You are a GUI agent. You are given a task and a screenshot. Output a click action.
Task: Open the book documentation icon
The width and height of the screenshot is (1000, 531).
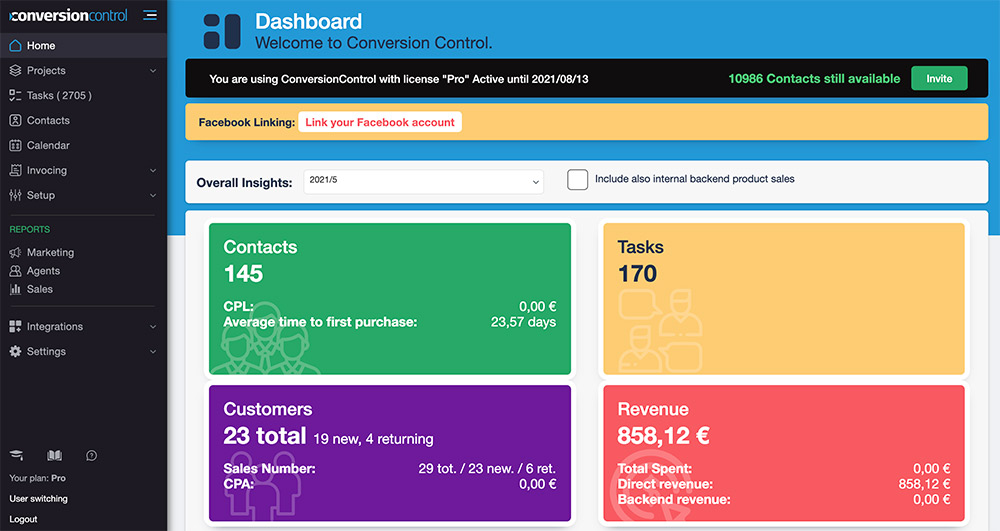click(55, 455)
